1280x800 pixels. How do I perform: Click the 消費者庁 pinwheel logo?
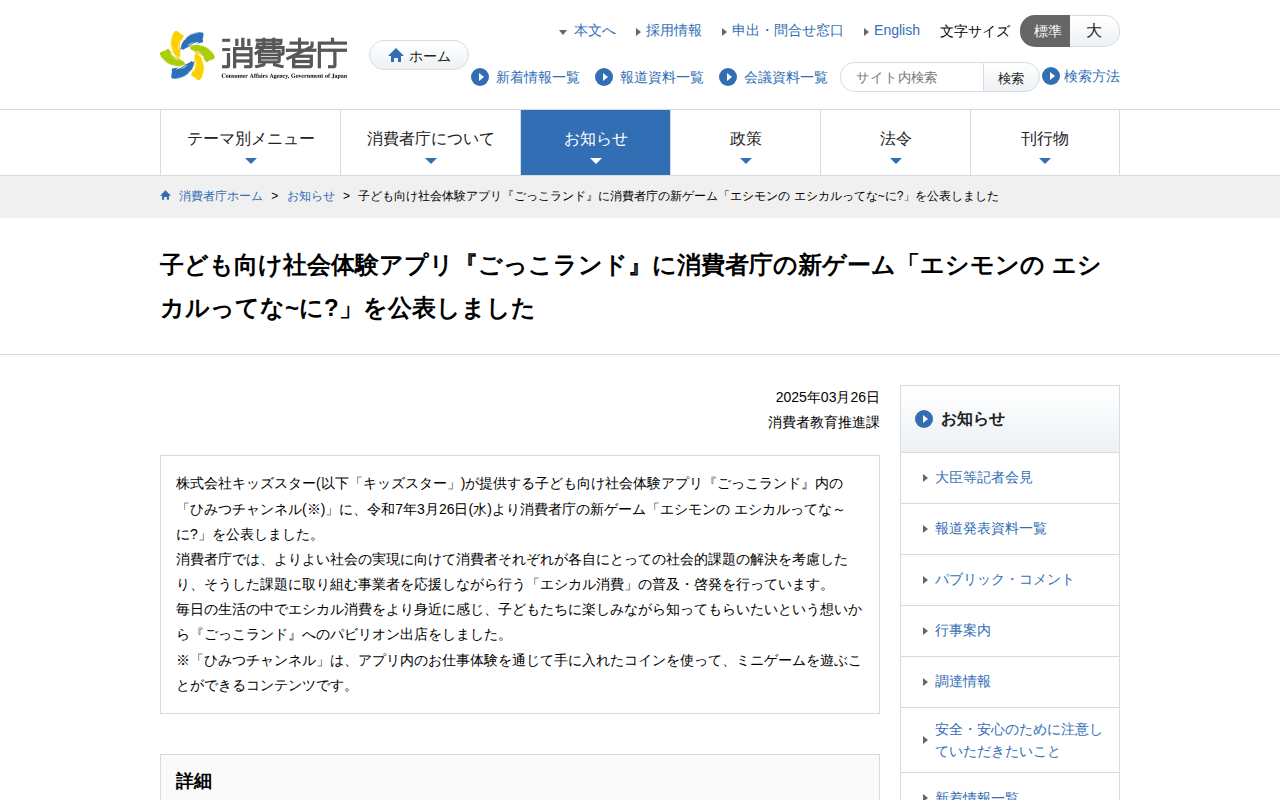tap(185, 55)
